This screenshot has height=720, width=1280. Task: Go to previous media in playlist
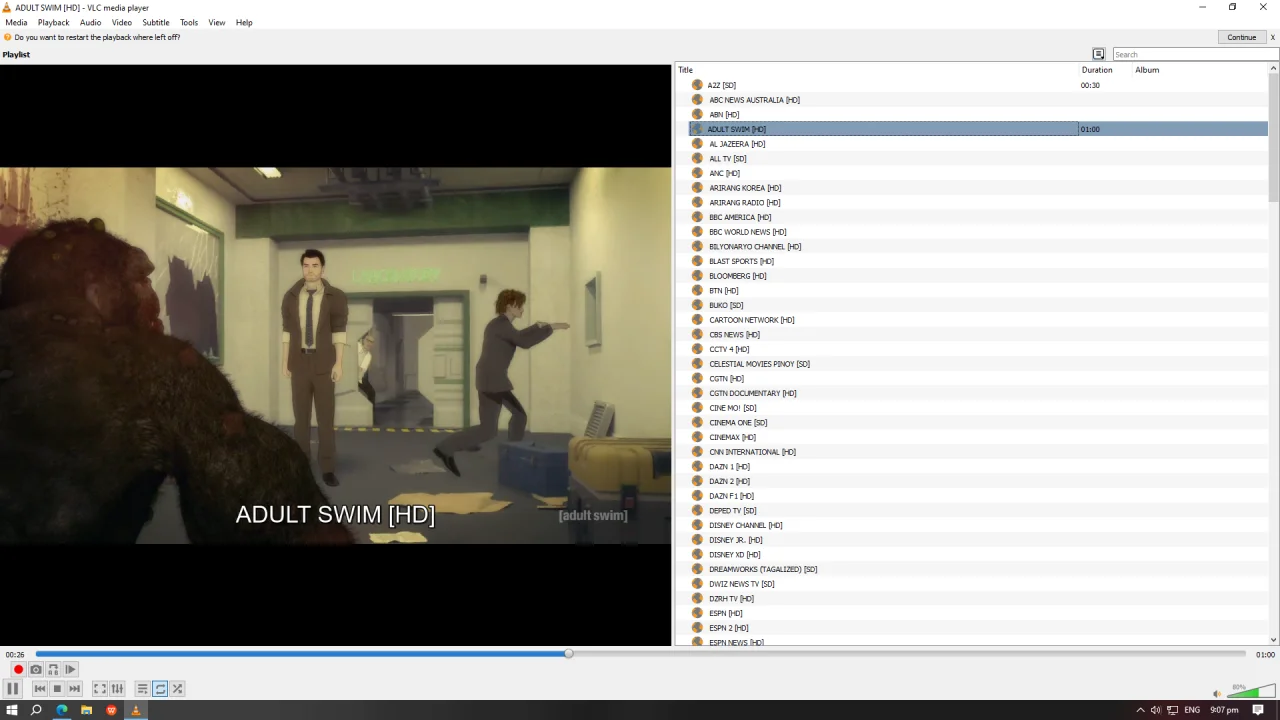coord(40,688)
